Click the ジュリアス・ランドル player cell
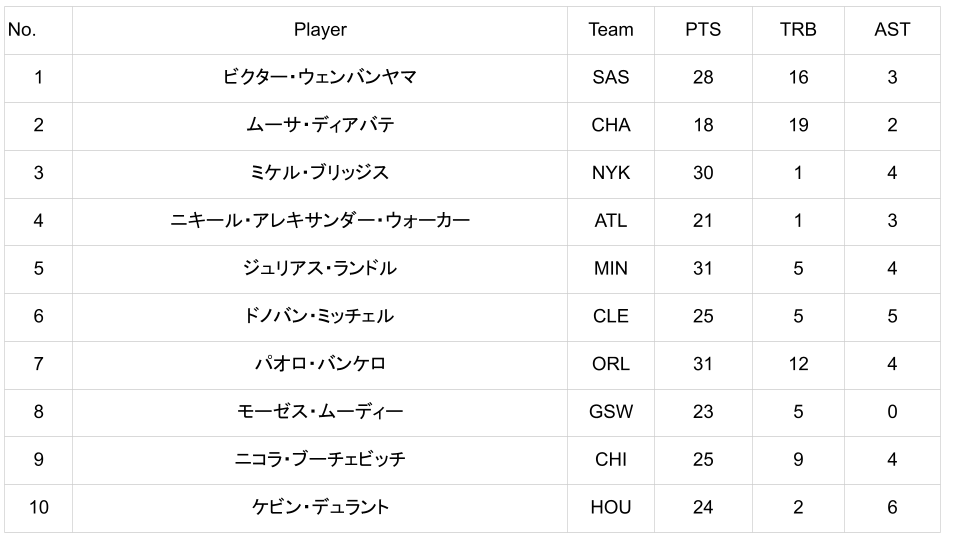 320,268
